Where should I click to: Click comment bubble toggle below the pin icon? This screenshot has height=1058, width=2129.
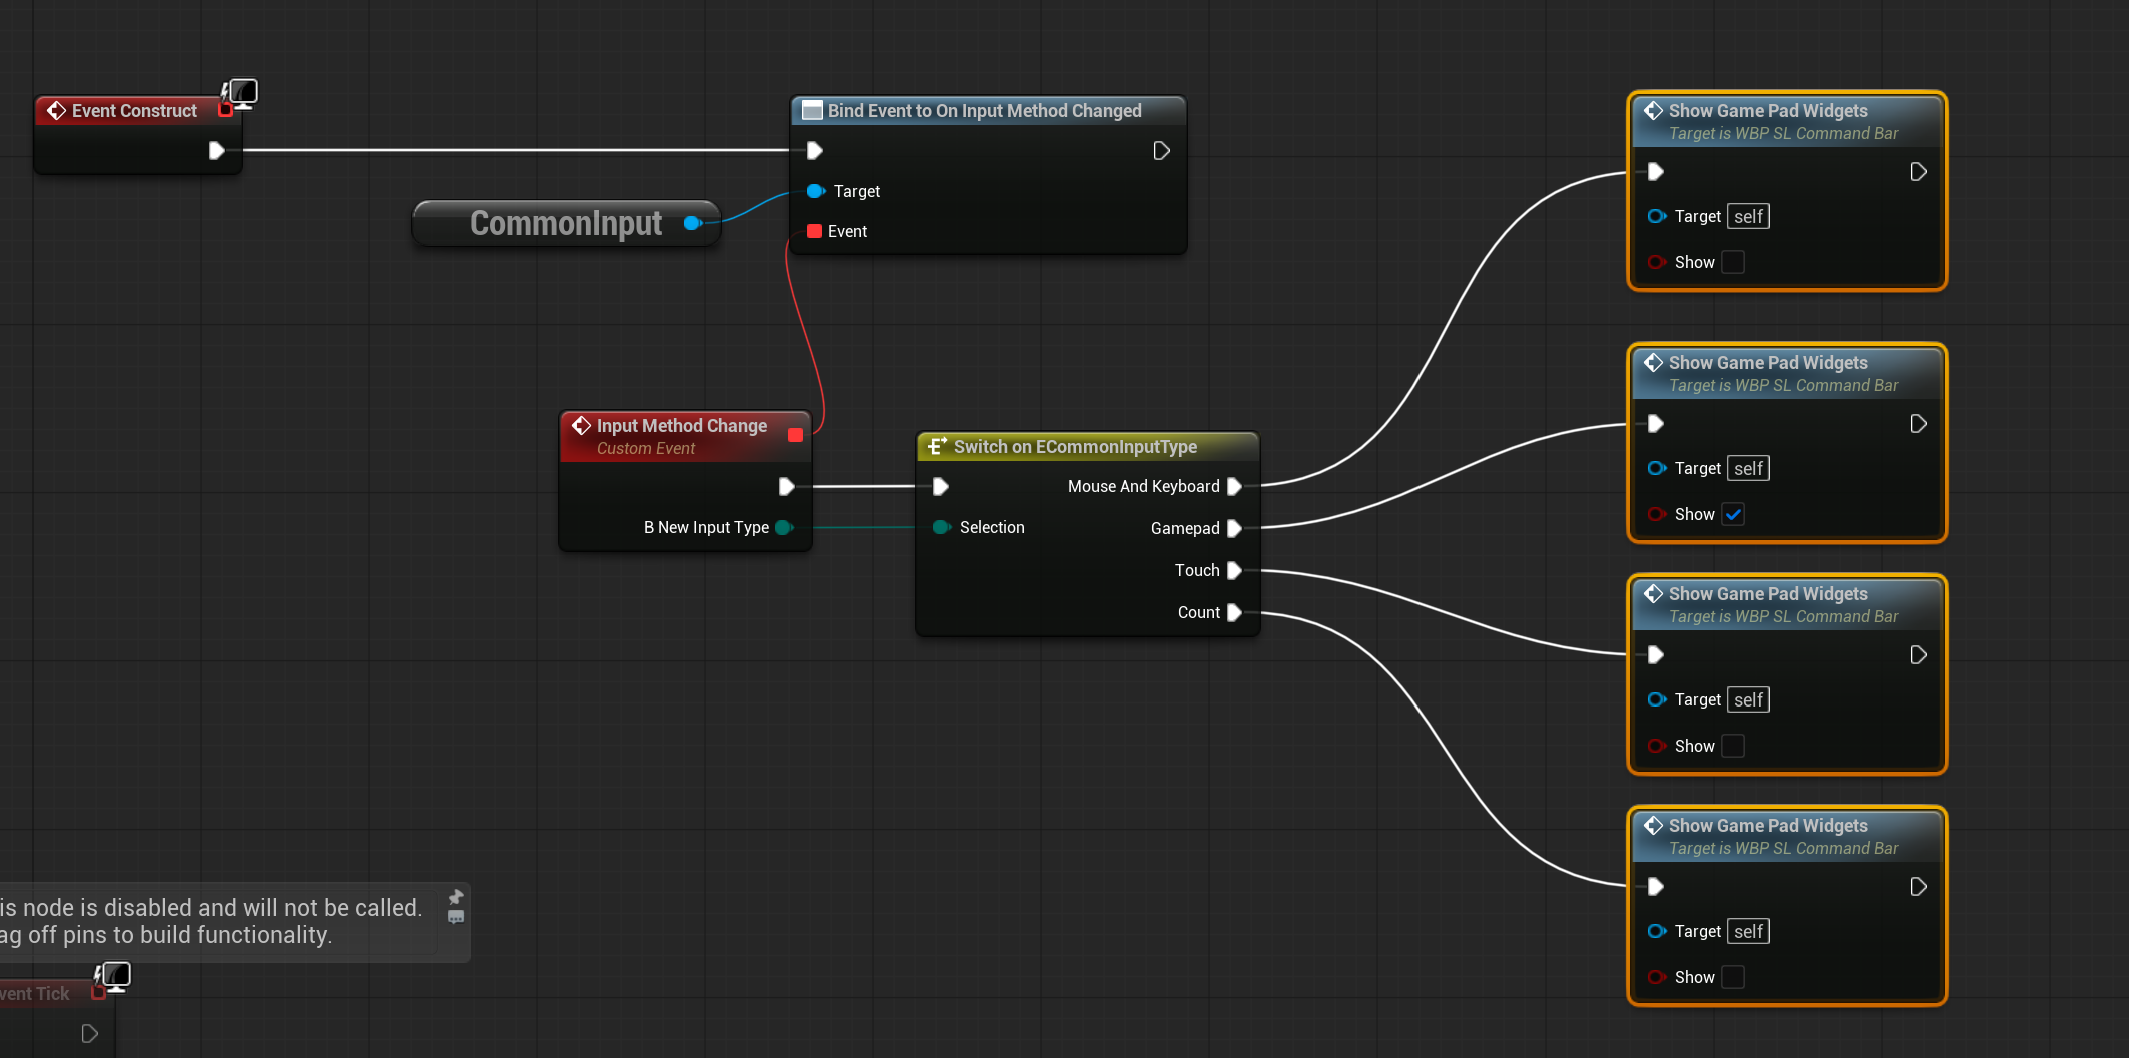(x=456, y=917)
